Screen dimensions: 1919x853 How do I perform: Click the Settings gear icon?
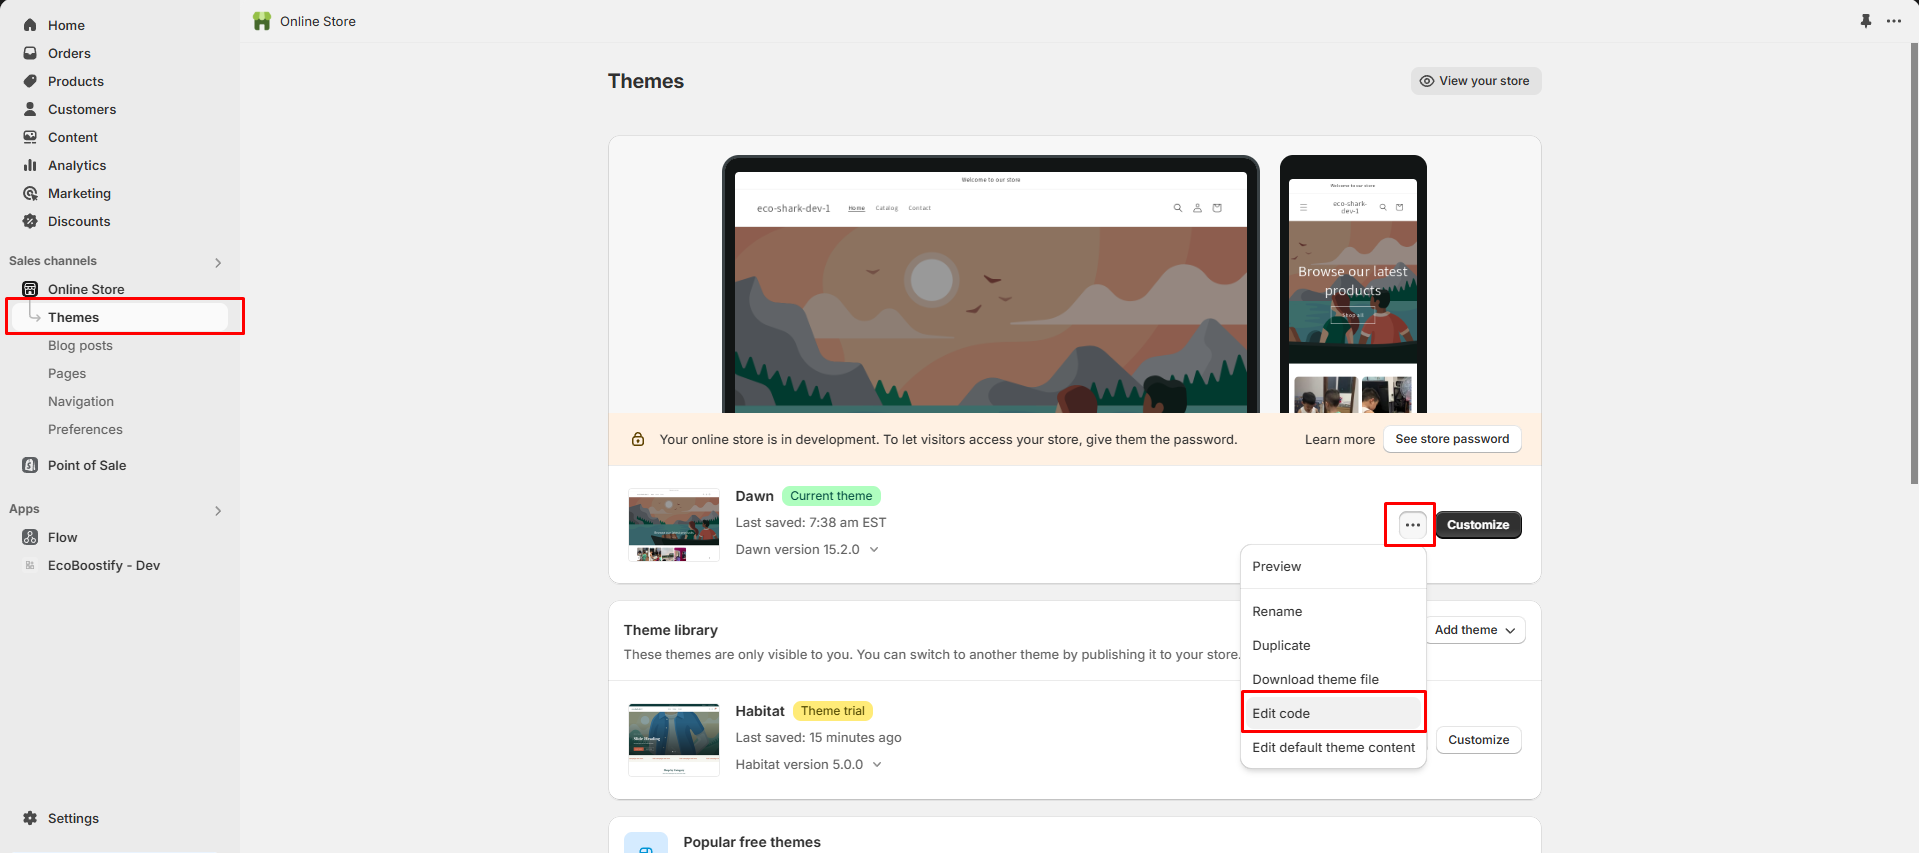30,818
